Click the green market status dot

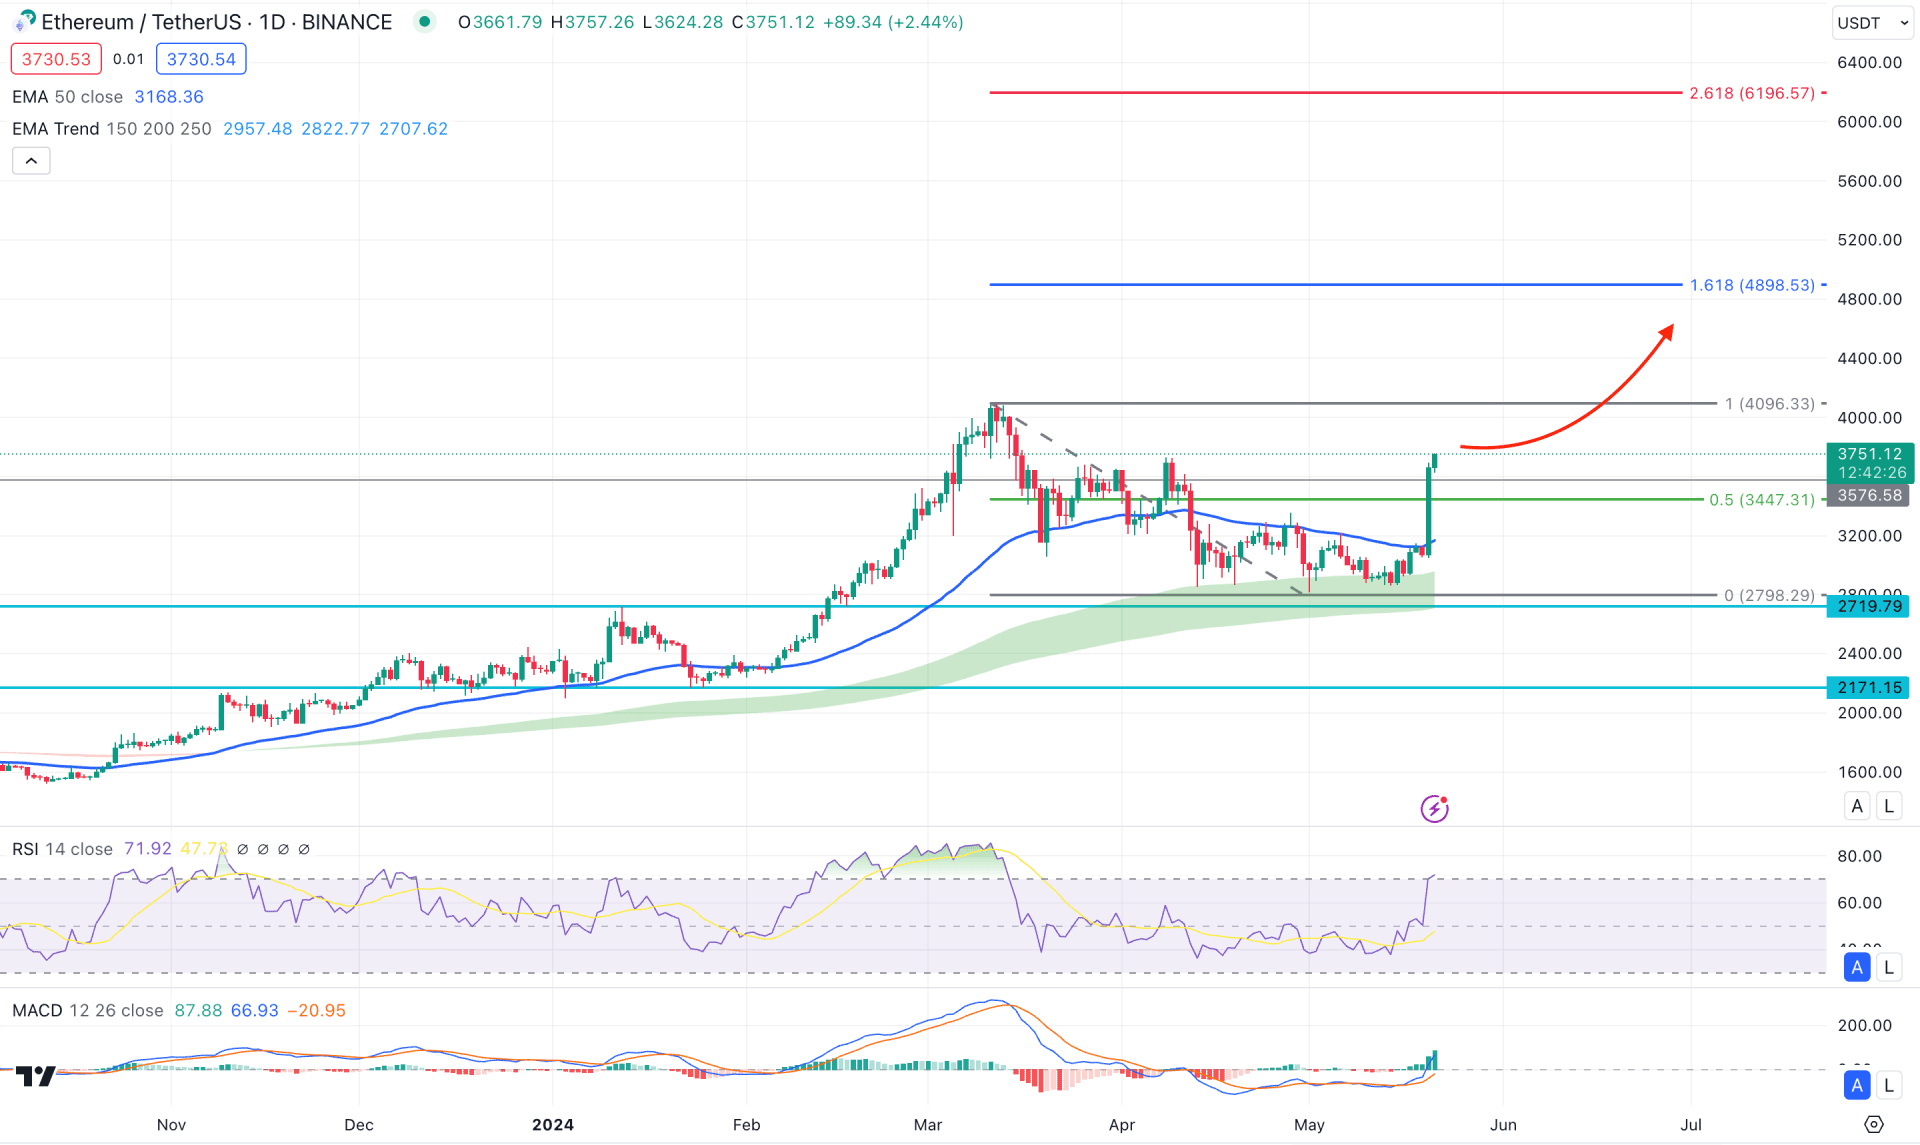coord(425,21)
